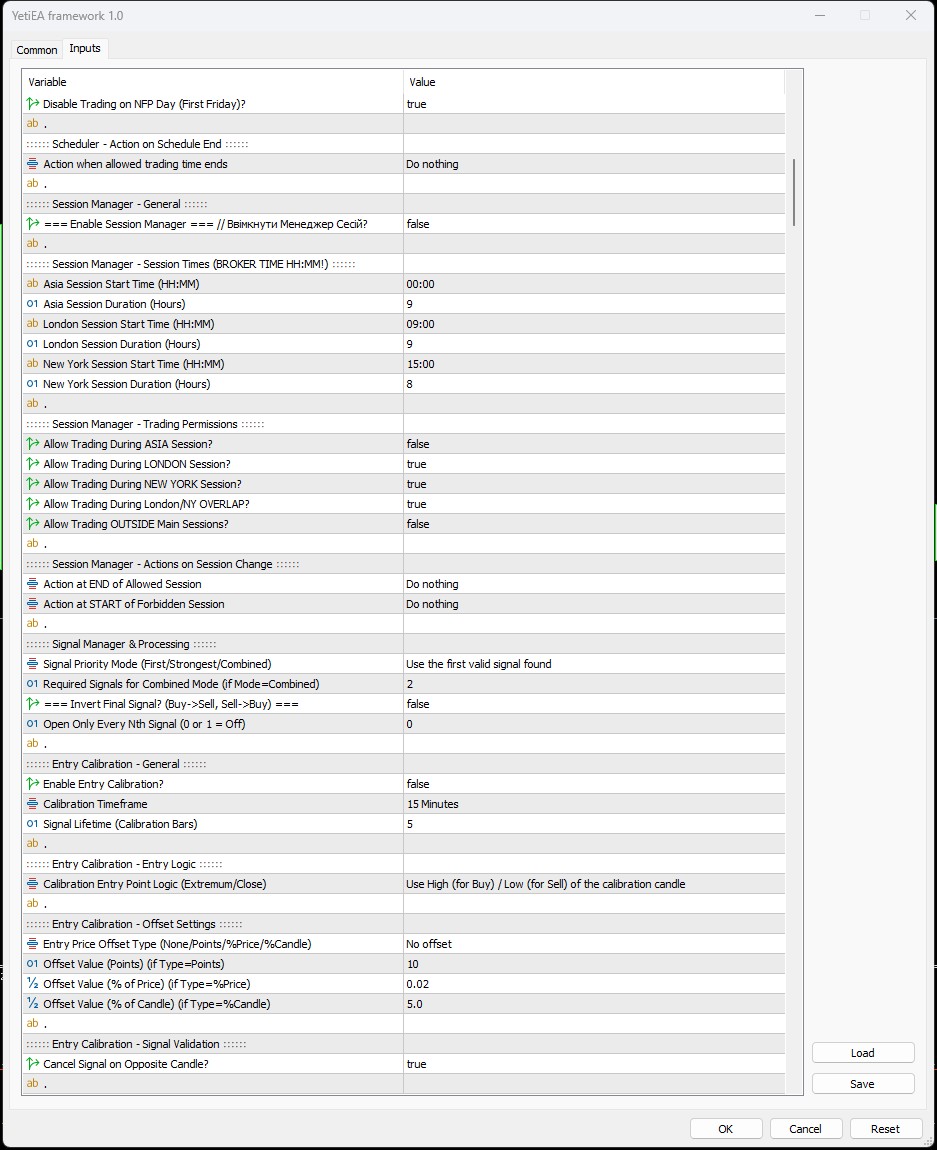Click the Save button
937x1150 pixels.
[x=863, y=1084]
